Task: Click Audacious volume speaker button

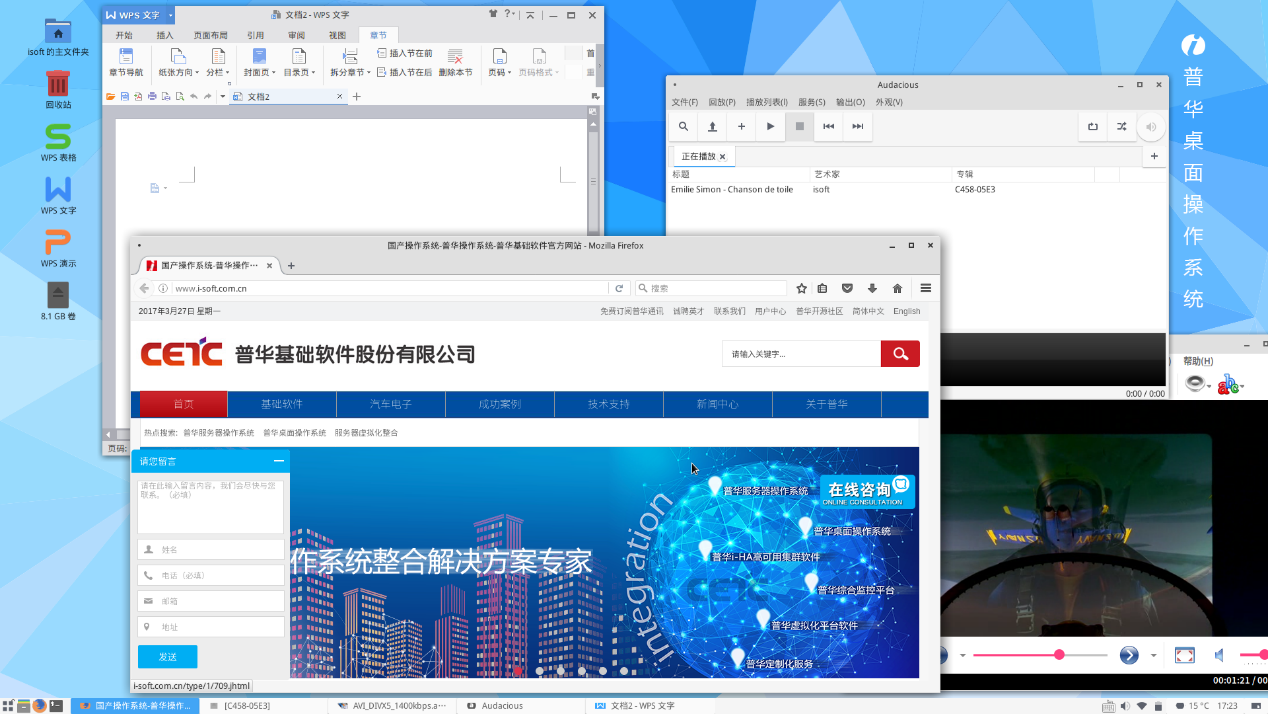Action: click(1151, 127)
